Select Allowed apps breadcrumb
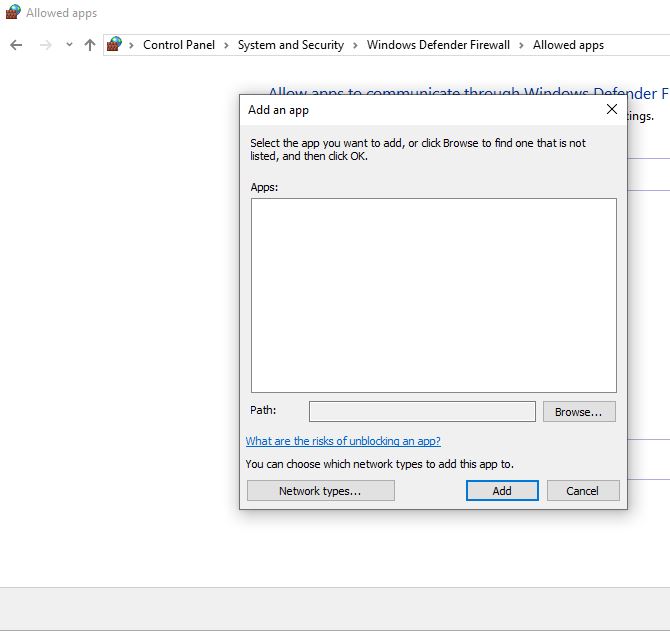The height and width of the screenshot is (631, 670). (x=568, y=45)
